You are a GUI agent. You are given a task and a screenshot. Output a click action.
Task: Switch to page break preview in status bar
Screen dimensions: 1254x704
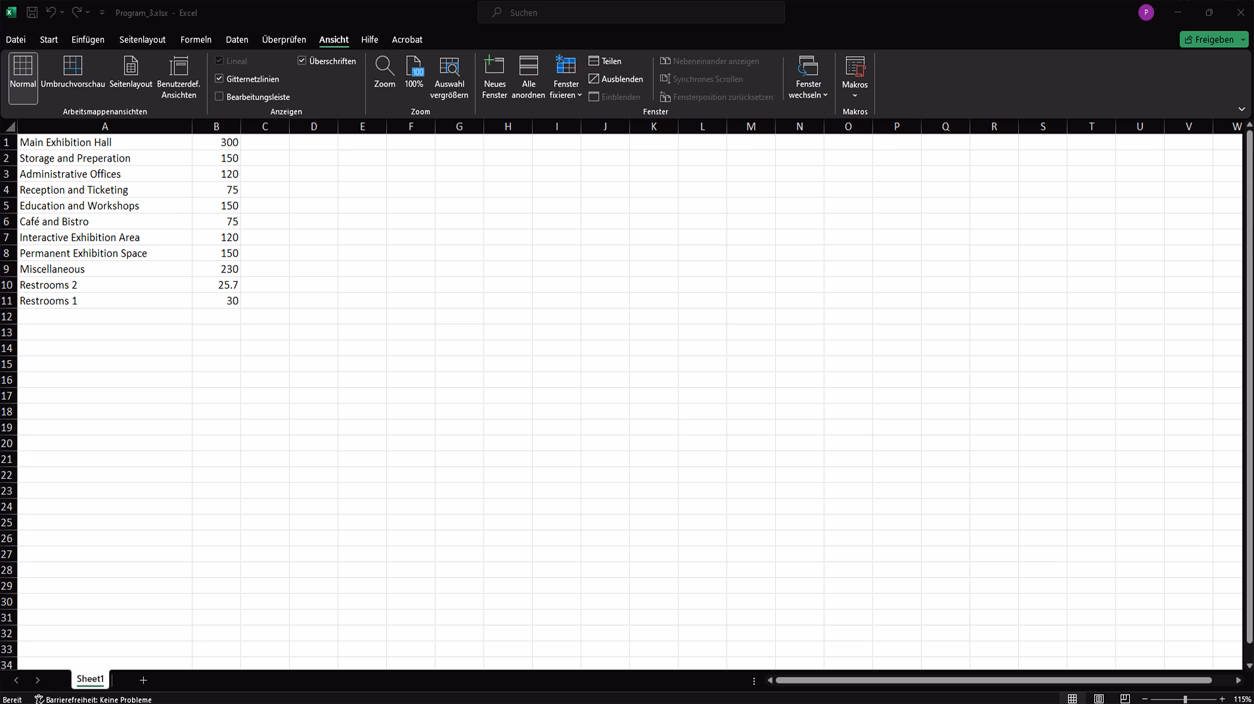click(1125, 699)
